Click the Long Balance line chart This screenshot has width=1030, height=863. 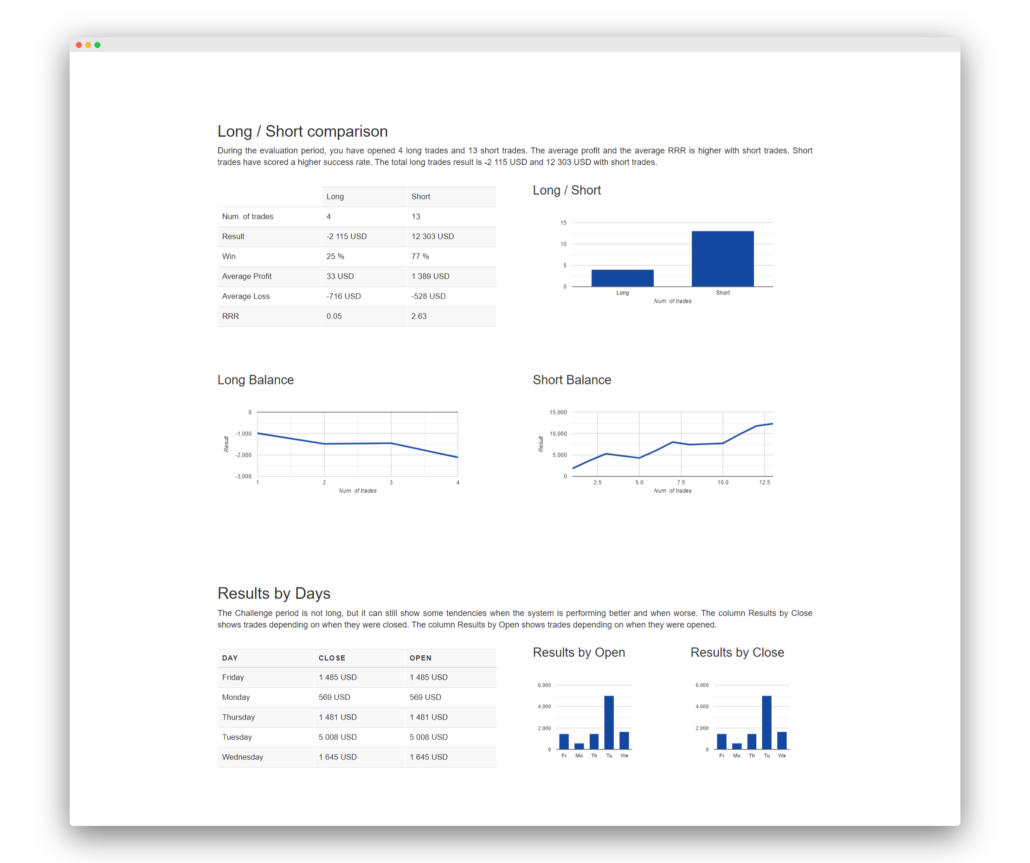coord(357,444)
